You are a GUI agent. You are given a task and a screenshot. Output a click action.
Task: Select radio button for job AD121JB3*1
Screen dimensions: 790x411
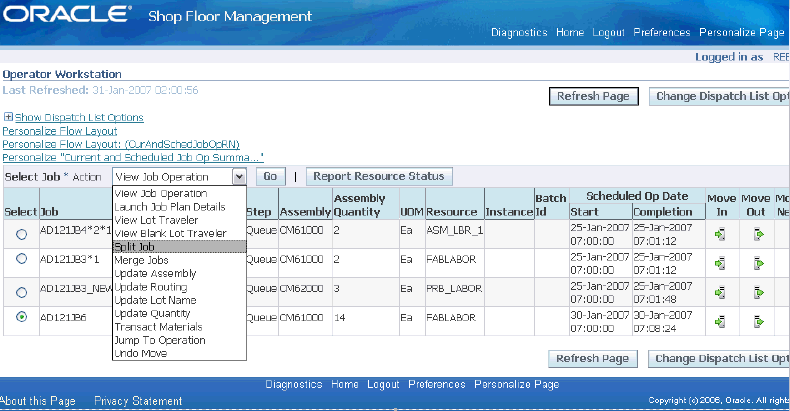pos(21,259)
